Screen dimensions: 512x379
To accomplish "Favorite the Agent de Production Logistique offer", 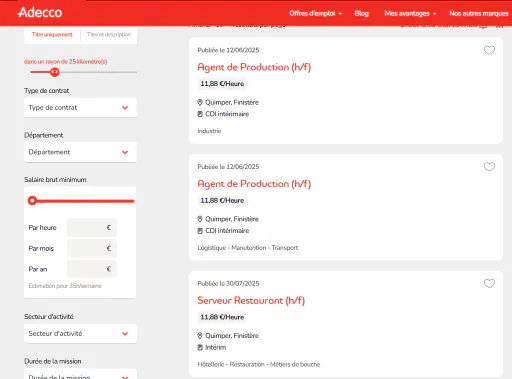I will 489,167.
